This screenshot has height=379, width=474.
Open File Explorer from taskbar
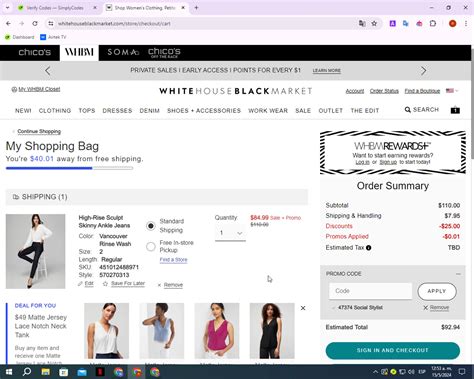point(45,372)
